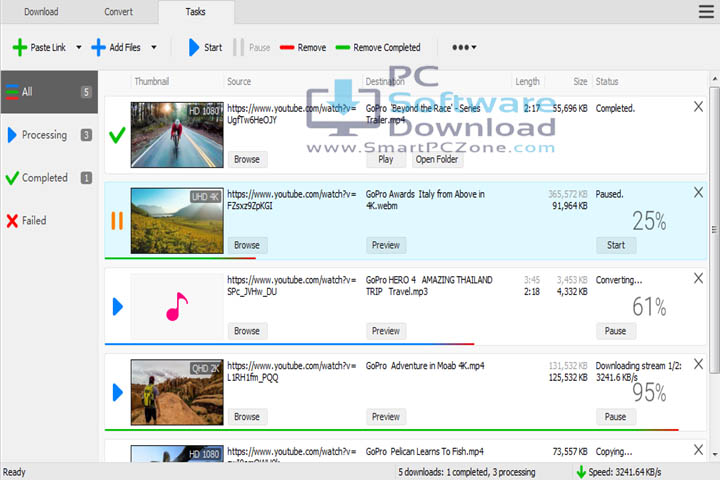Viewport: 720px width, 480px height.
Task: Select the Tasks tab
Action: coord(196,11)
